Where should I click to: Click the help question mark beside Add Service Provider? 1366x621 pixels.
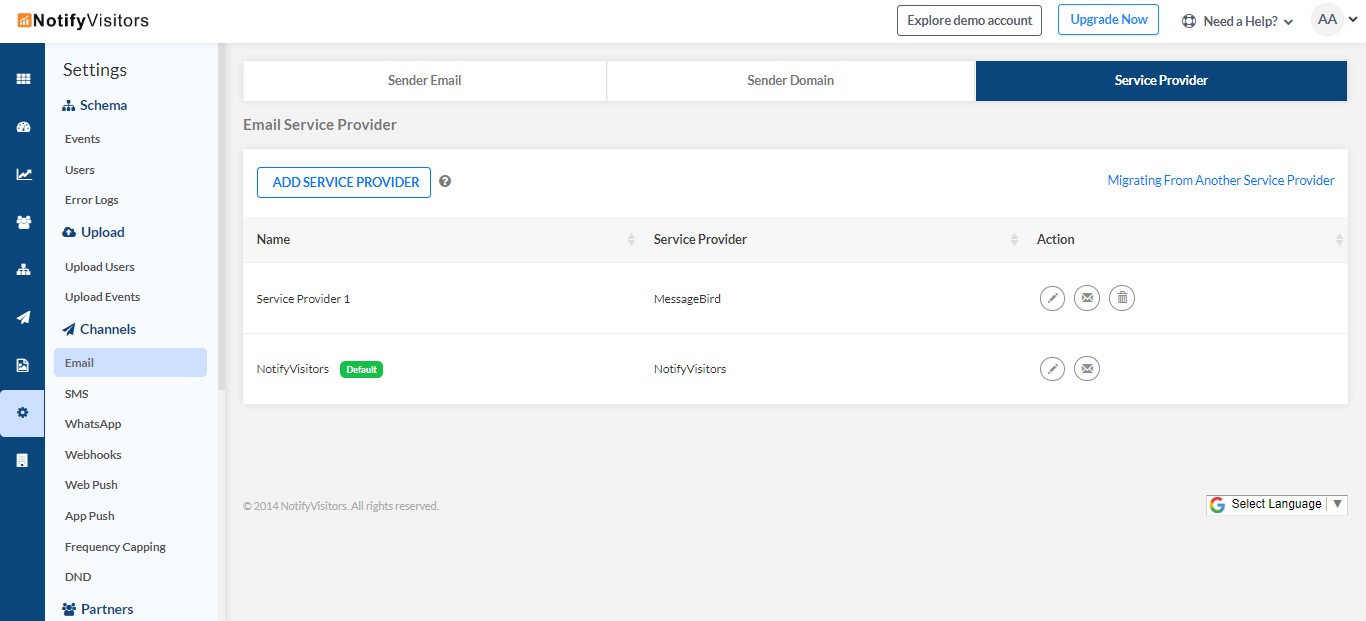[445, 182]
